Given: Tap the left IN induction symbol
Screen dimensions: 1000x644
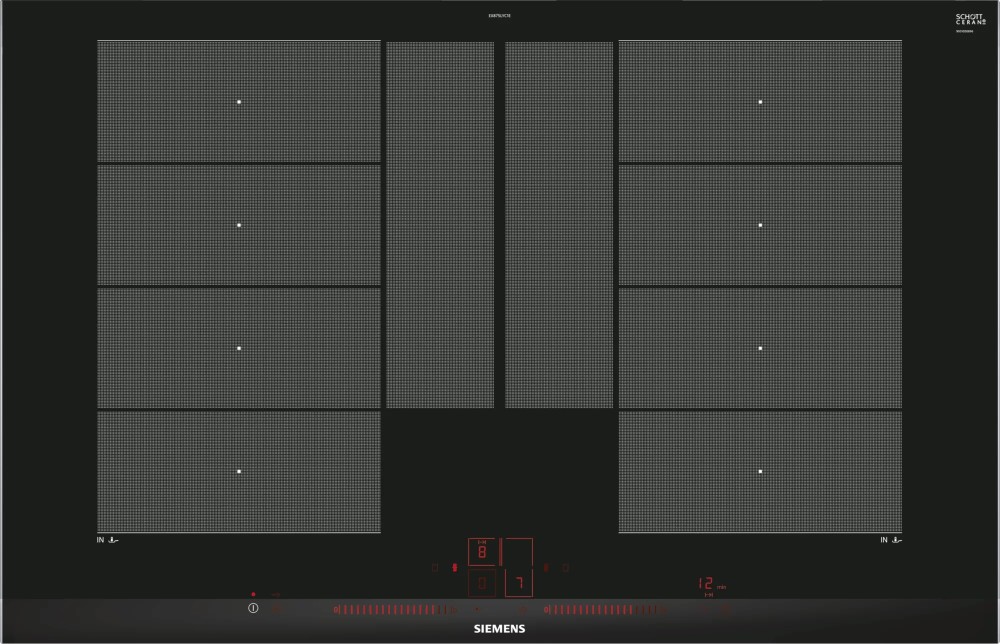Looking at the screenshot, I should [x=107, y=540].
